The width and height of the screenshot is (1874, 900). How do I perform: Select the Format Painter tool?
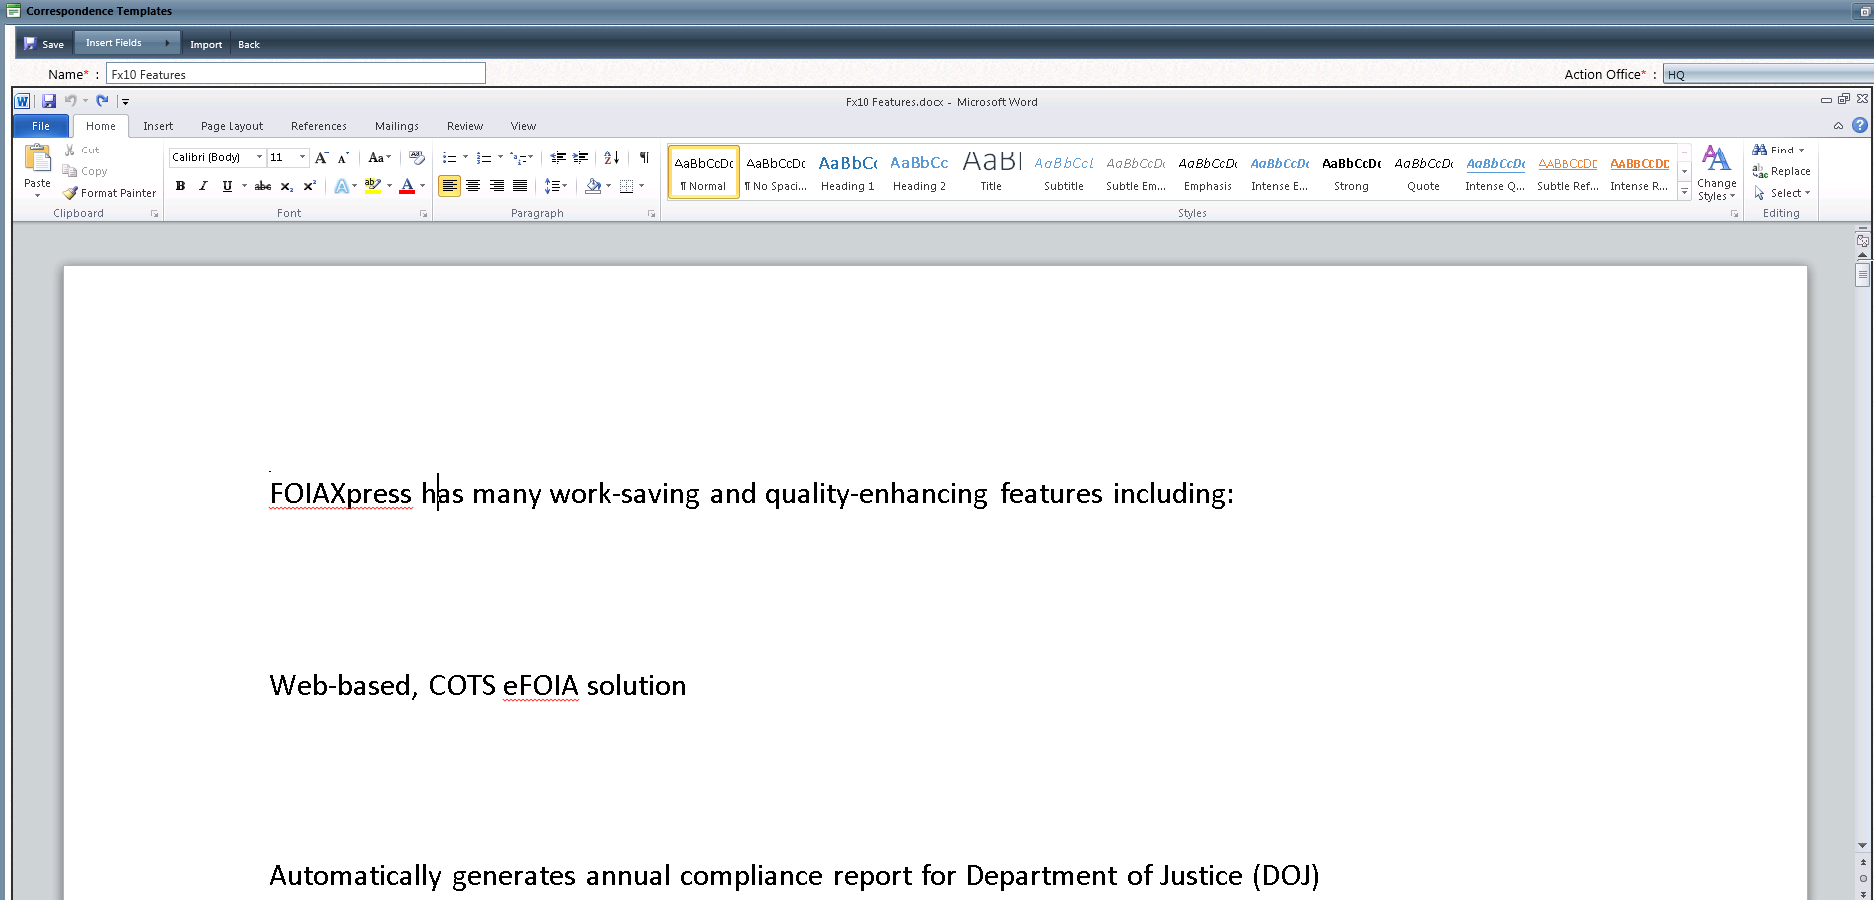click(109, 193)
